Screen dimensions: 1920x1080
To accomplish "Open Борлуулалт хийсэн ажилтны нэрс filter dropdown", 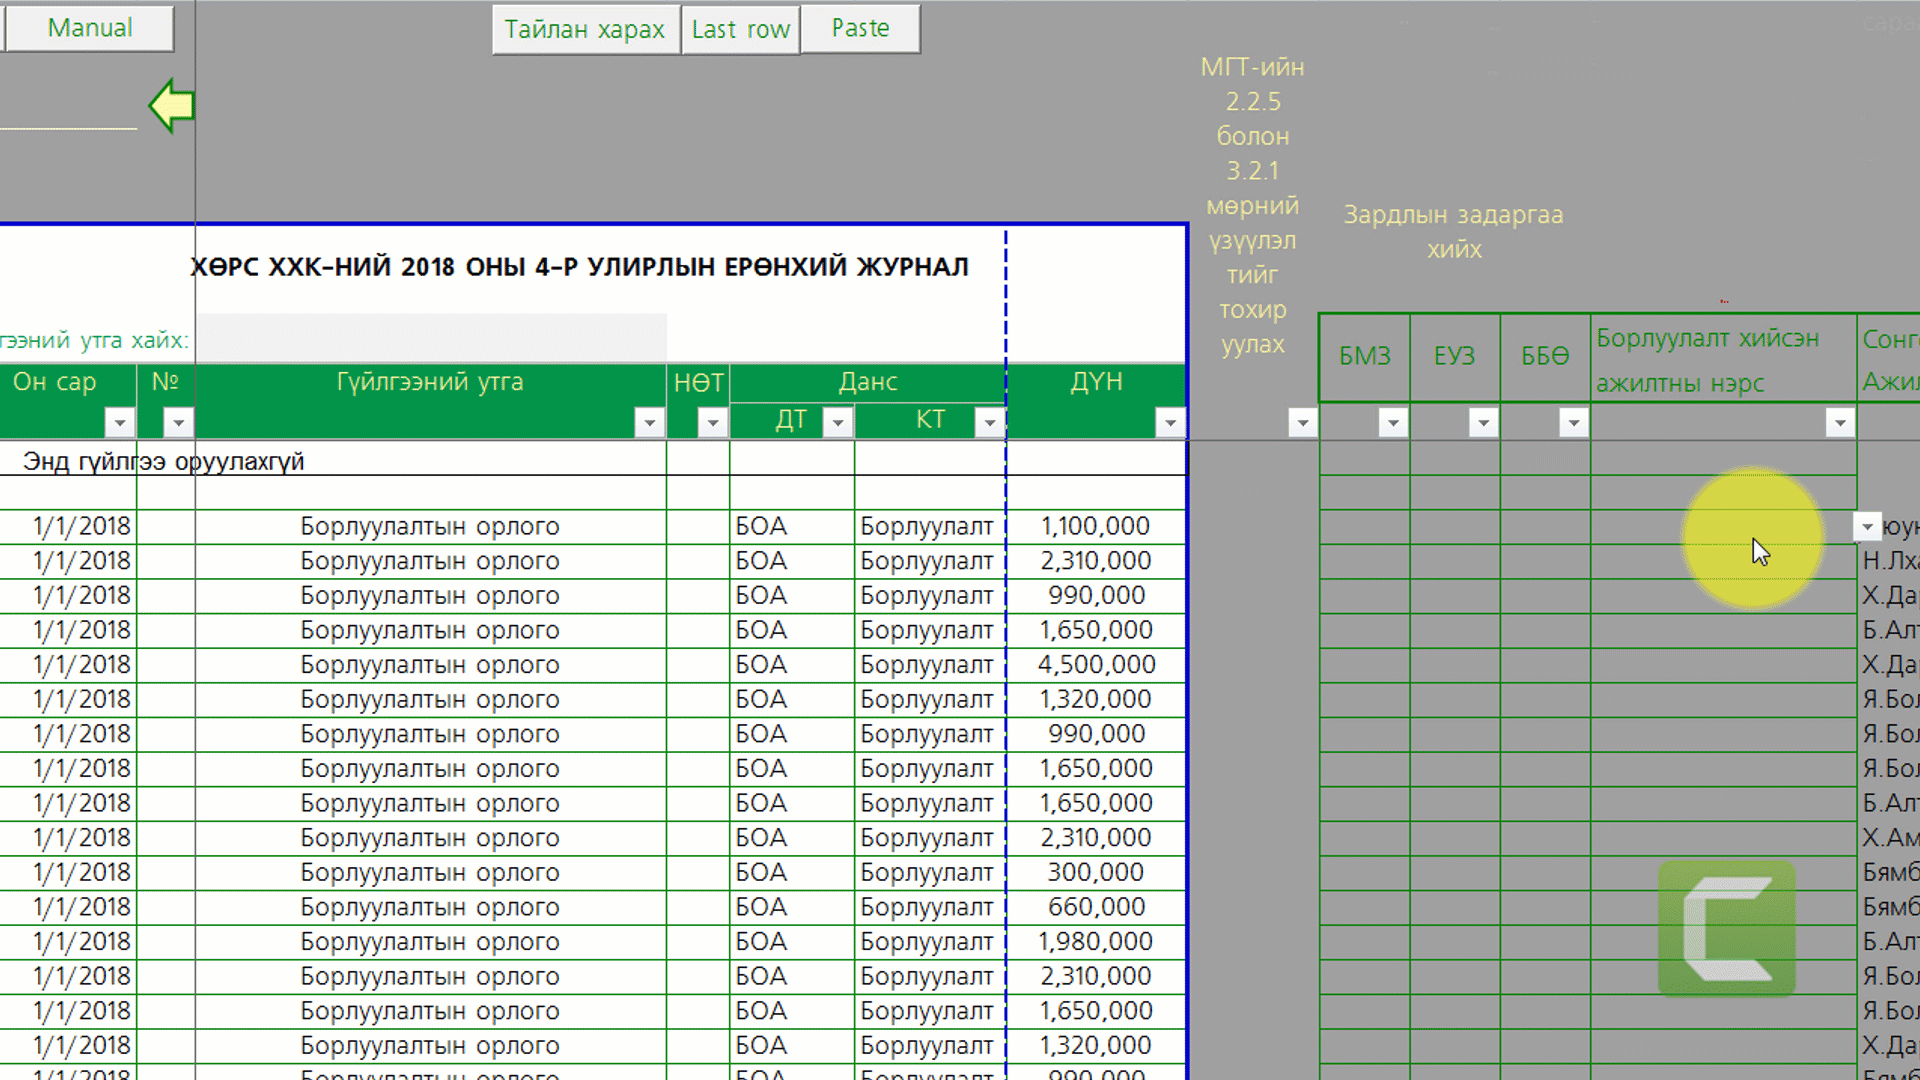I will click(x=1839, y=423).
